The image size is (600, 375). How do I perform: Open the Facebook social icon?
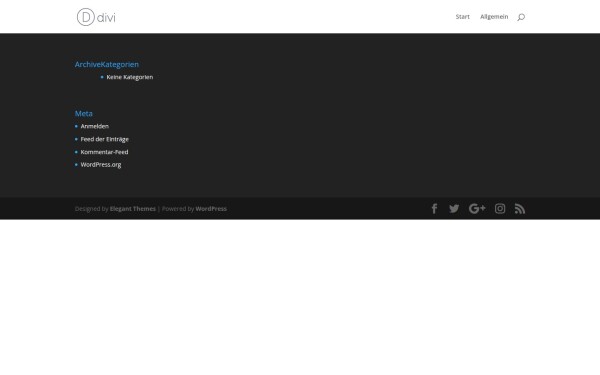point(434,209)
